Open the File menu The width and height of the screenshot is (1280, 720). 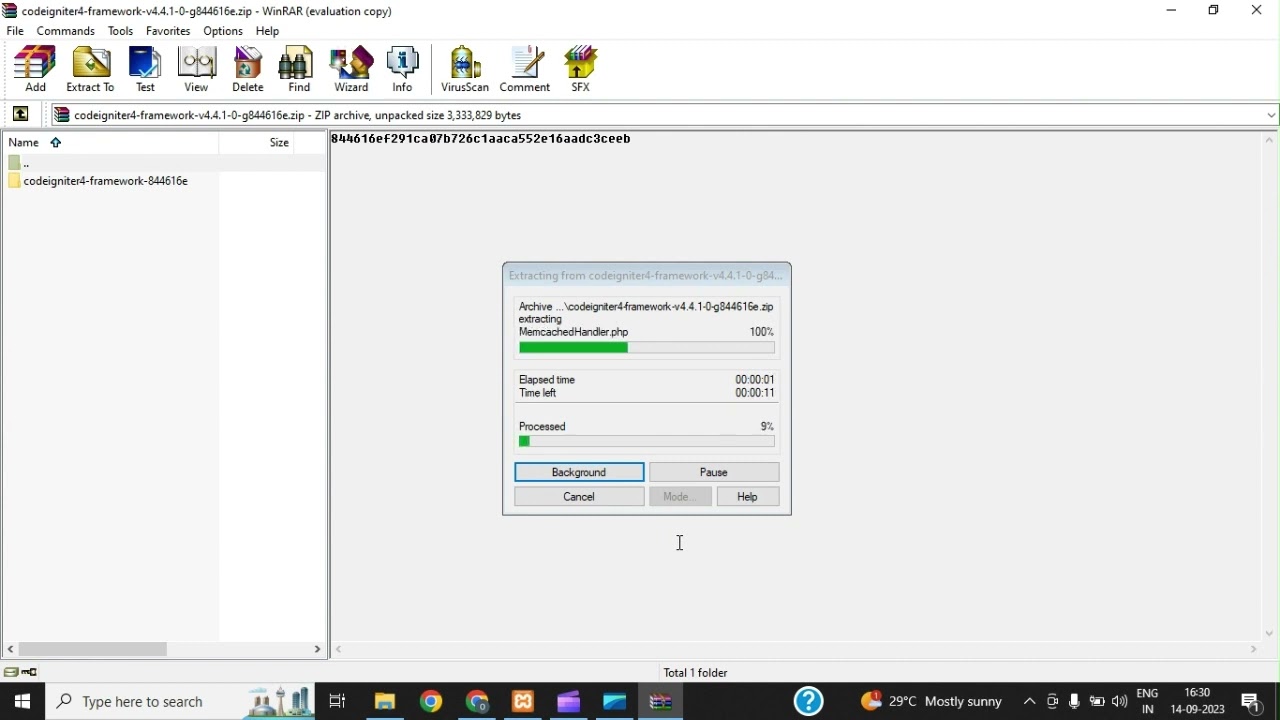pyautogui.click(x=15, y=32)
